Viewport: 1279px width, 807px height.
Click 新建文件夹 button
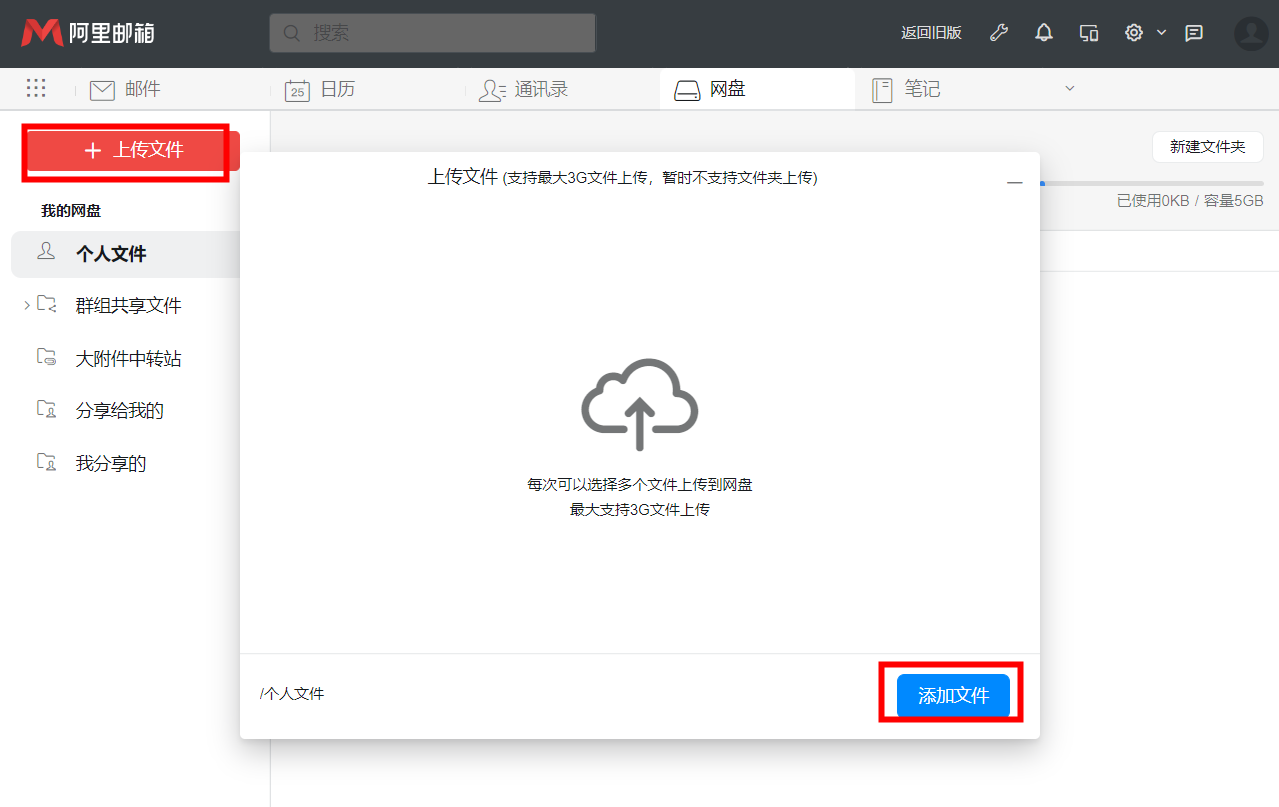[x=1207, y=147]
